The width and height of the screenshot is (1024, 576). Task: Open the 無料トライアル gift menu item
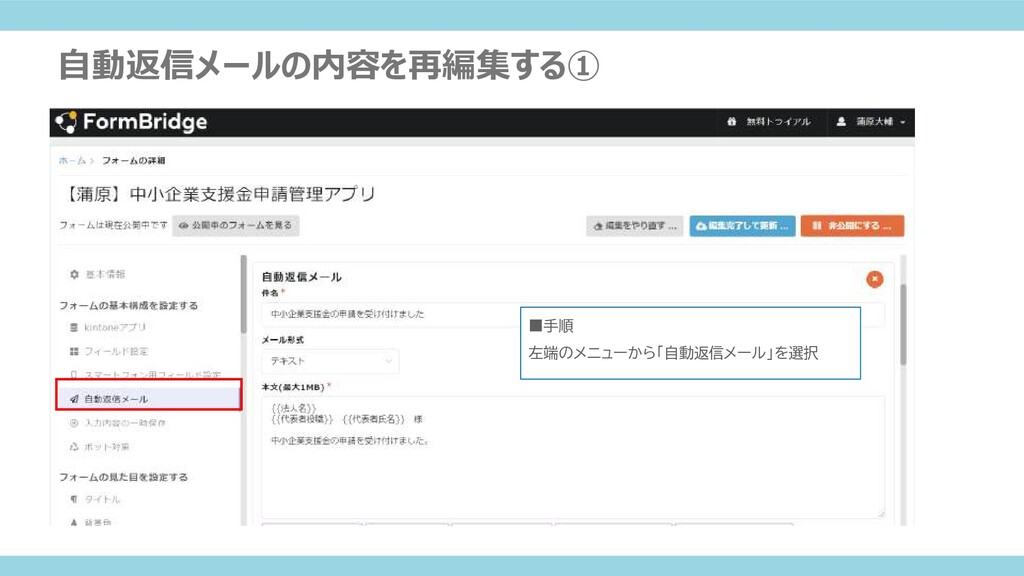769,121
